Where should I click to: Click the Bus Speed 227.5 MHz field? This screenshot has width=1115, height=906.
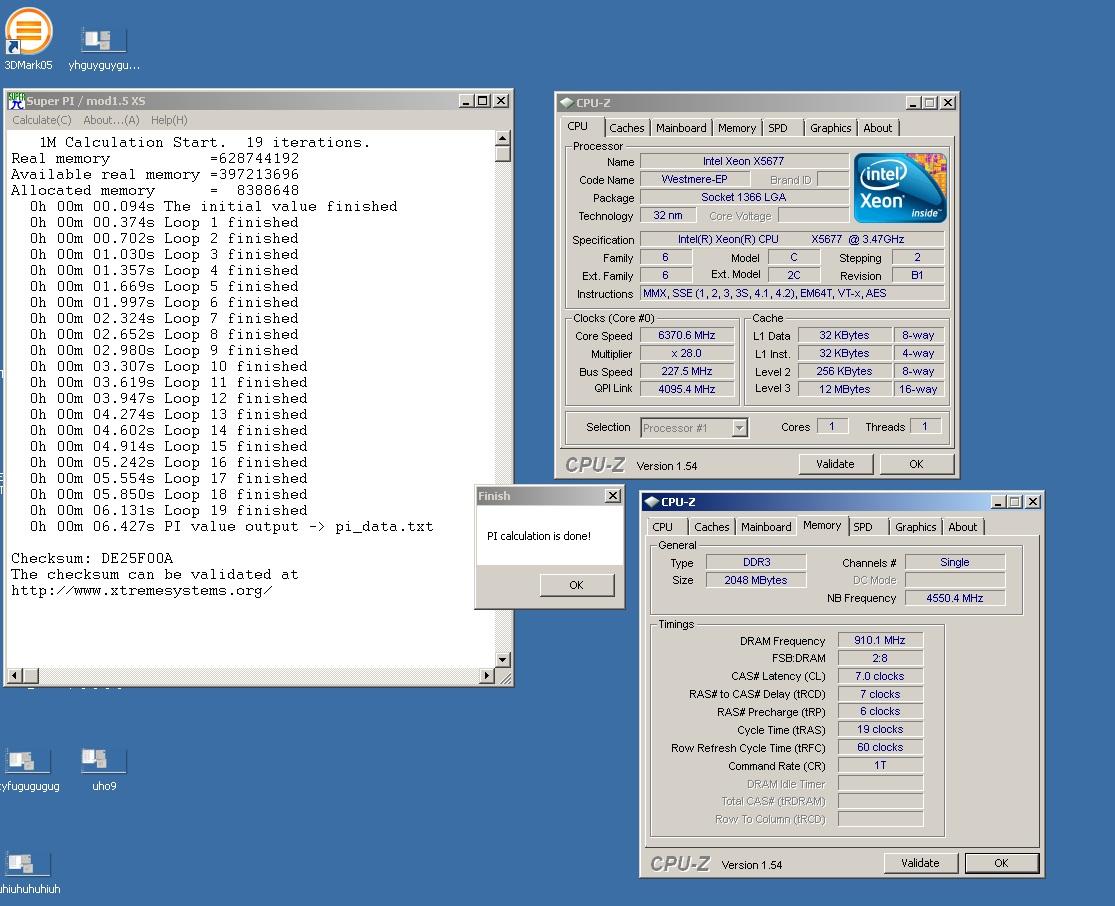pyautogui.click(x=687, y=371)
